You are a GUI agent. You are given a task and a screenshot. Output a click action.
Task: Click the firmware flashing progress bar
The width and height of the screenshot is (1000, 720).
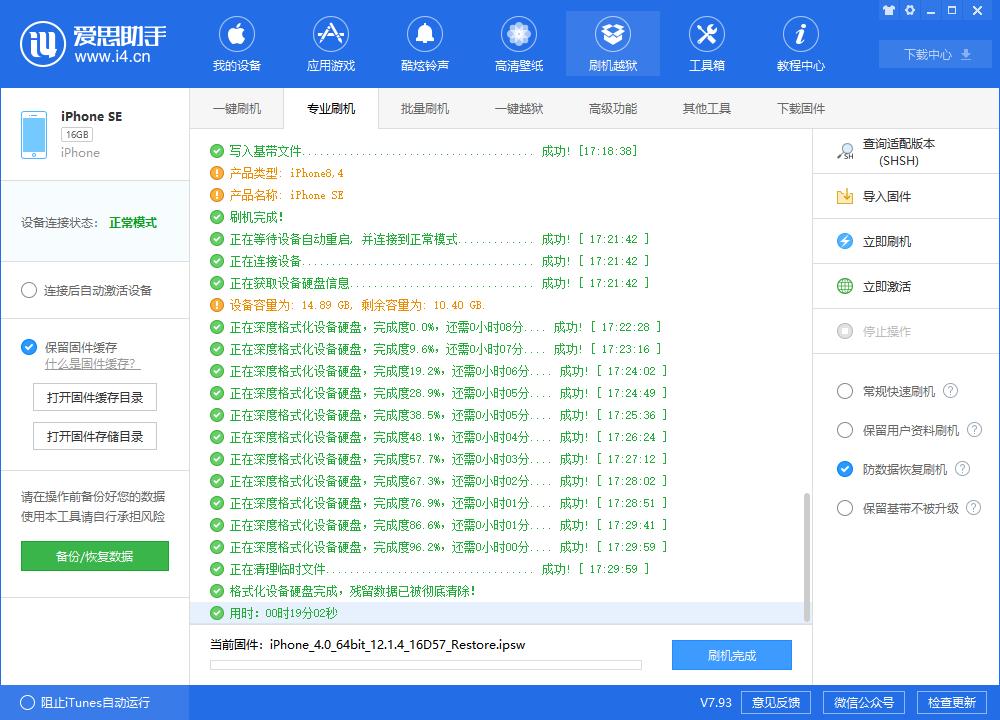click(x=425, y=663)
